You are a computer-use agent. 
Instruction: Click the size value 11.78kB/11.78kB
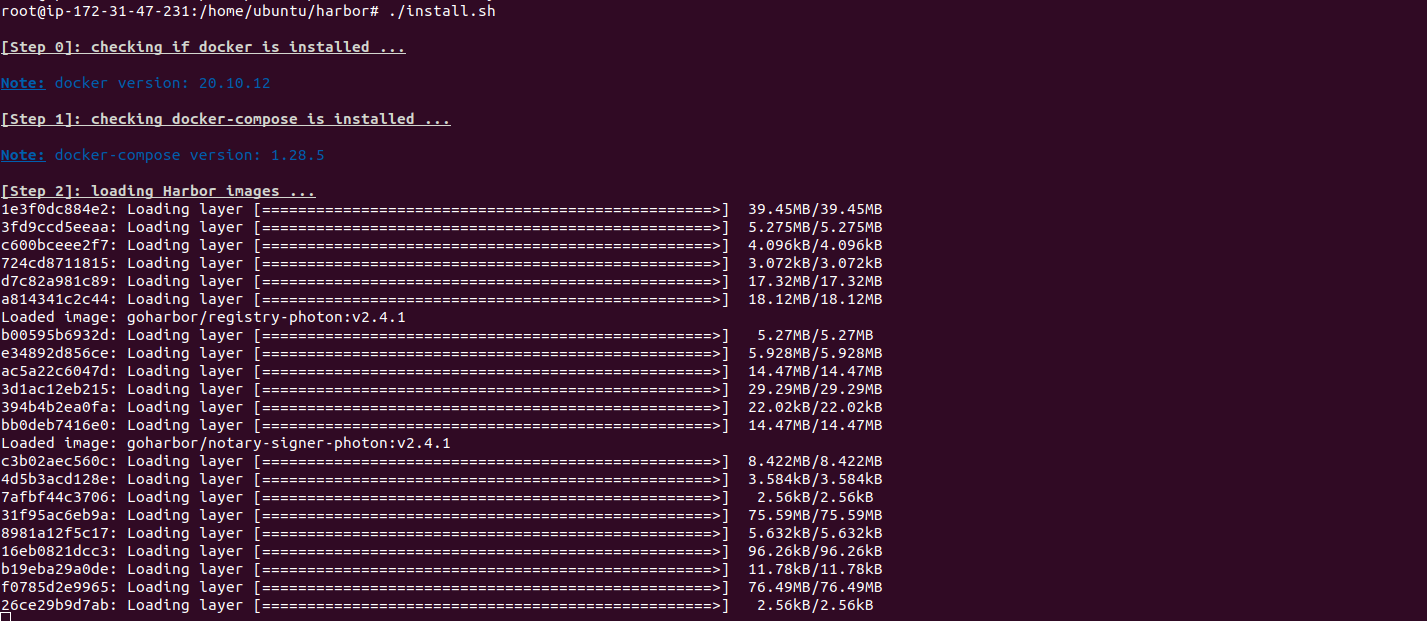[x=815, y=569]
